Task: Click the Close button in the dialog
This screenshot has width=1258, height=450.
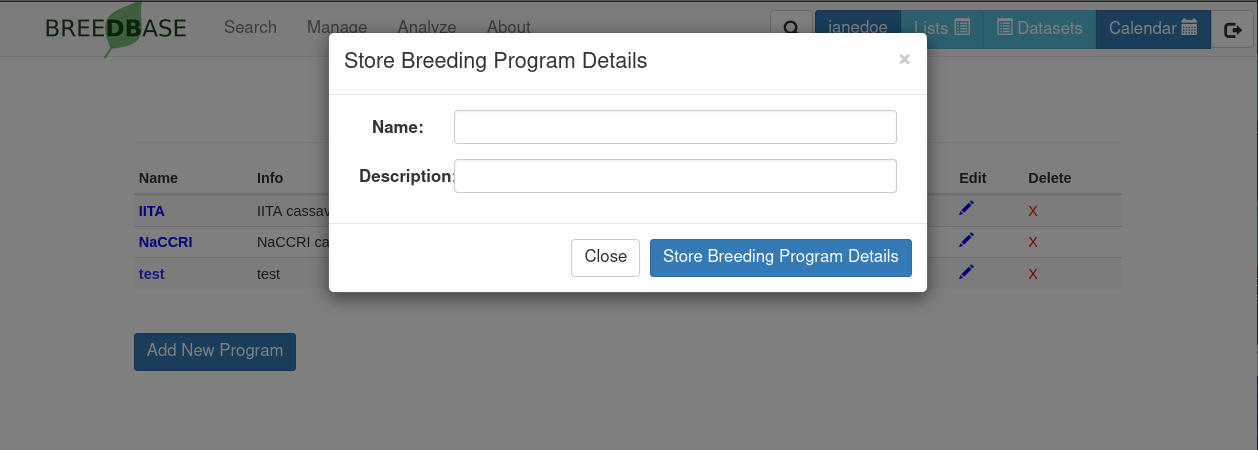Action: [605, 257]
